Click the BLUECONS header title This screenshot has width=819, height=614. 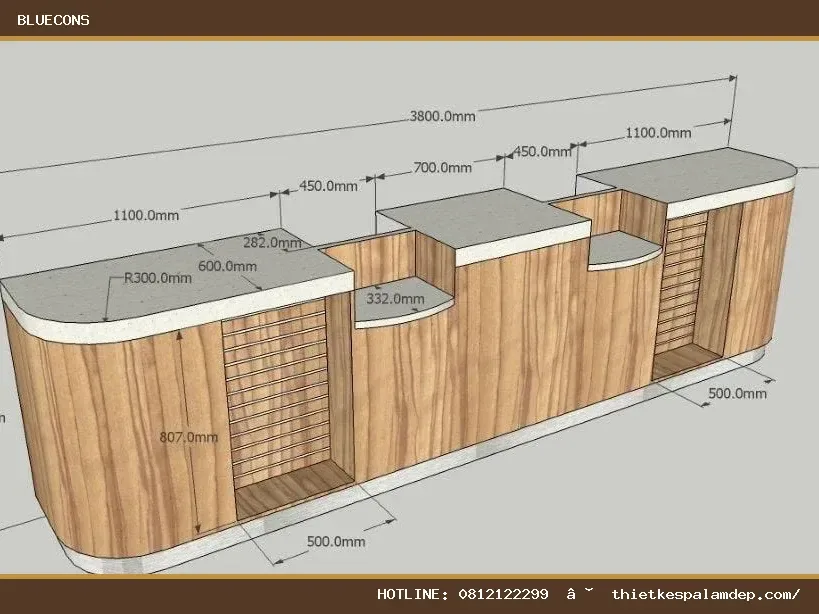[x=53, y=20]
